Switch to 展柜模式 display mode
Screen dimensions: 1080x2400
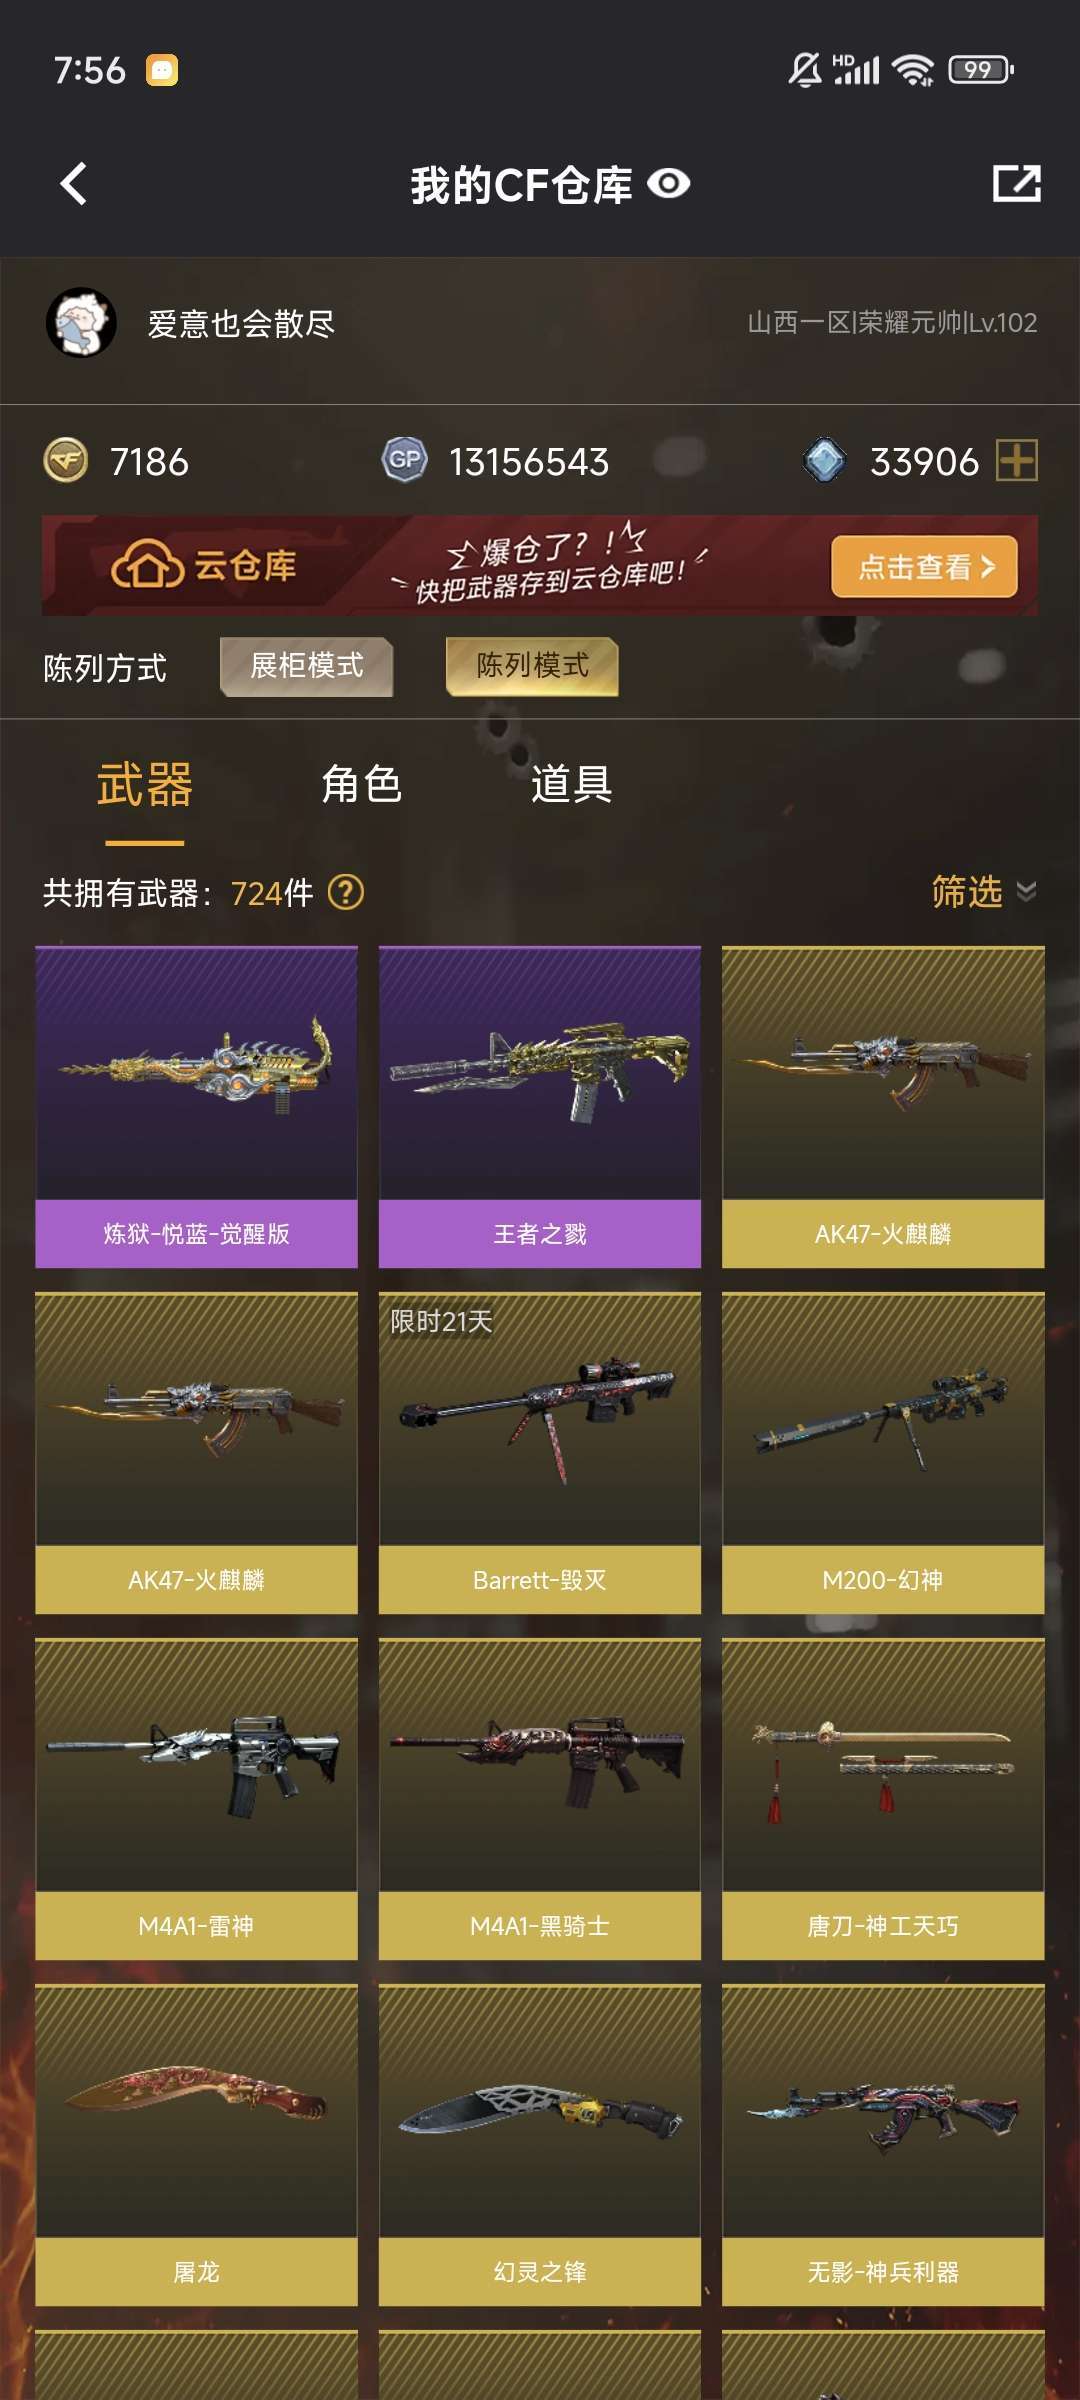pyautogui.click(x=306, y=666)
